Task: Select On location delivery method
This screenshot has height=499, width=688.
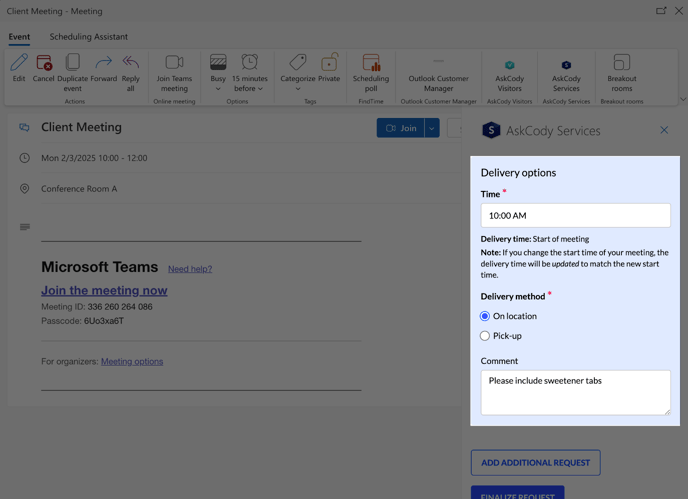Action: click(485, 316)
